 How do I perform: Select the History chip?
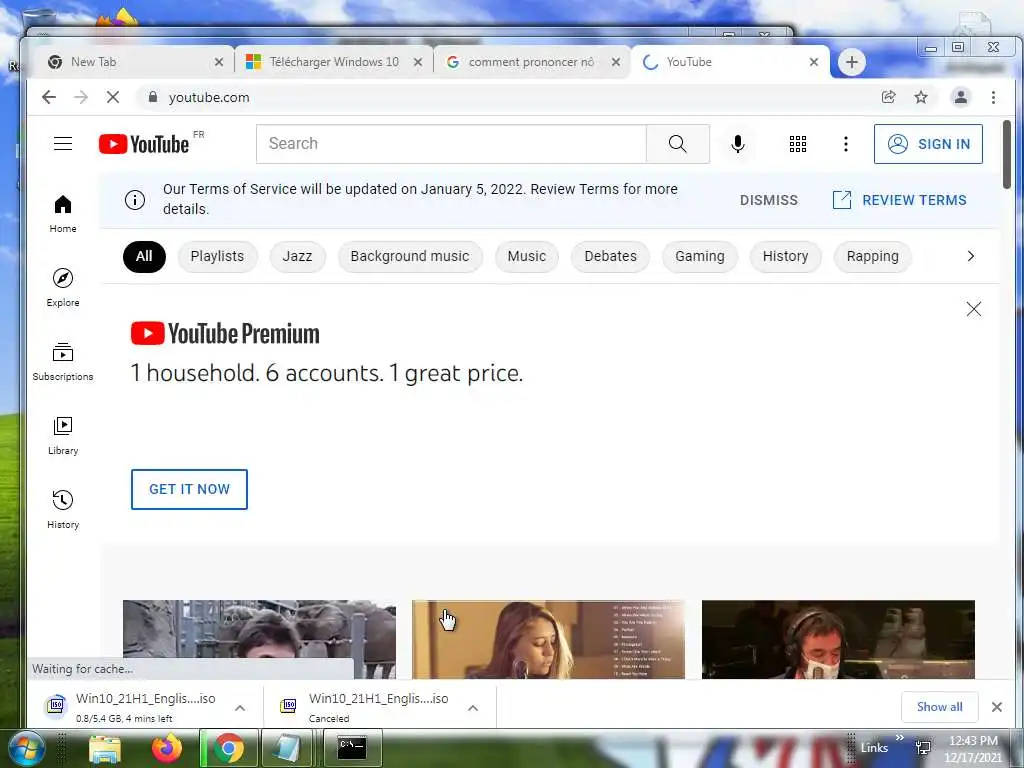click(786, 256)
